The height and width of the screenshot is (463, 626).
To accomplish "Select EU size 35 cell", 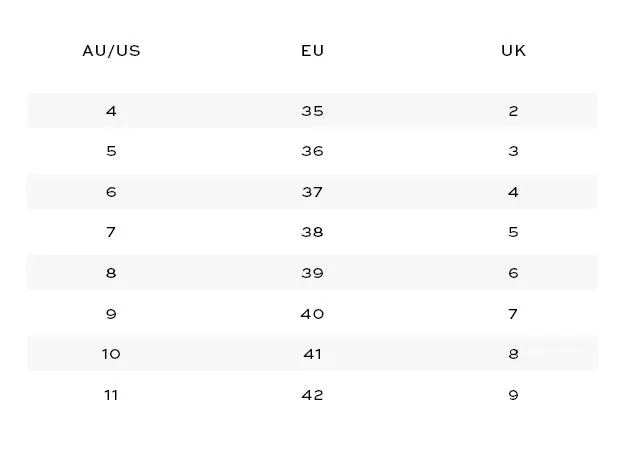I will (x=312, y=111).
